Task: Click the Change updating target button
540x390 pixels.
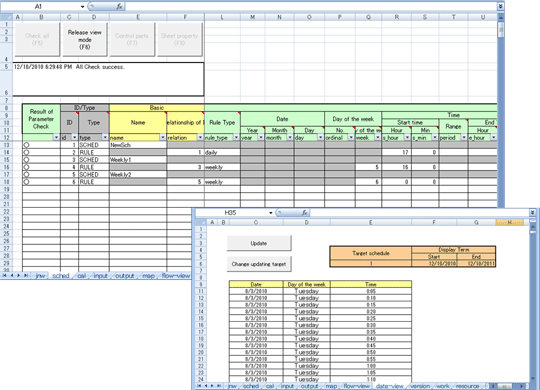Action: tap(259, 264)
